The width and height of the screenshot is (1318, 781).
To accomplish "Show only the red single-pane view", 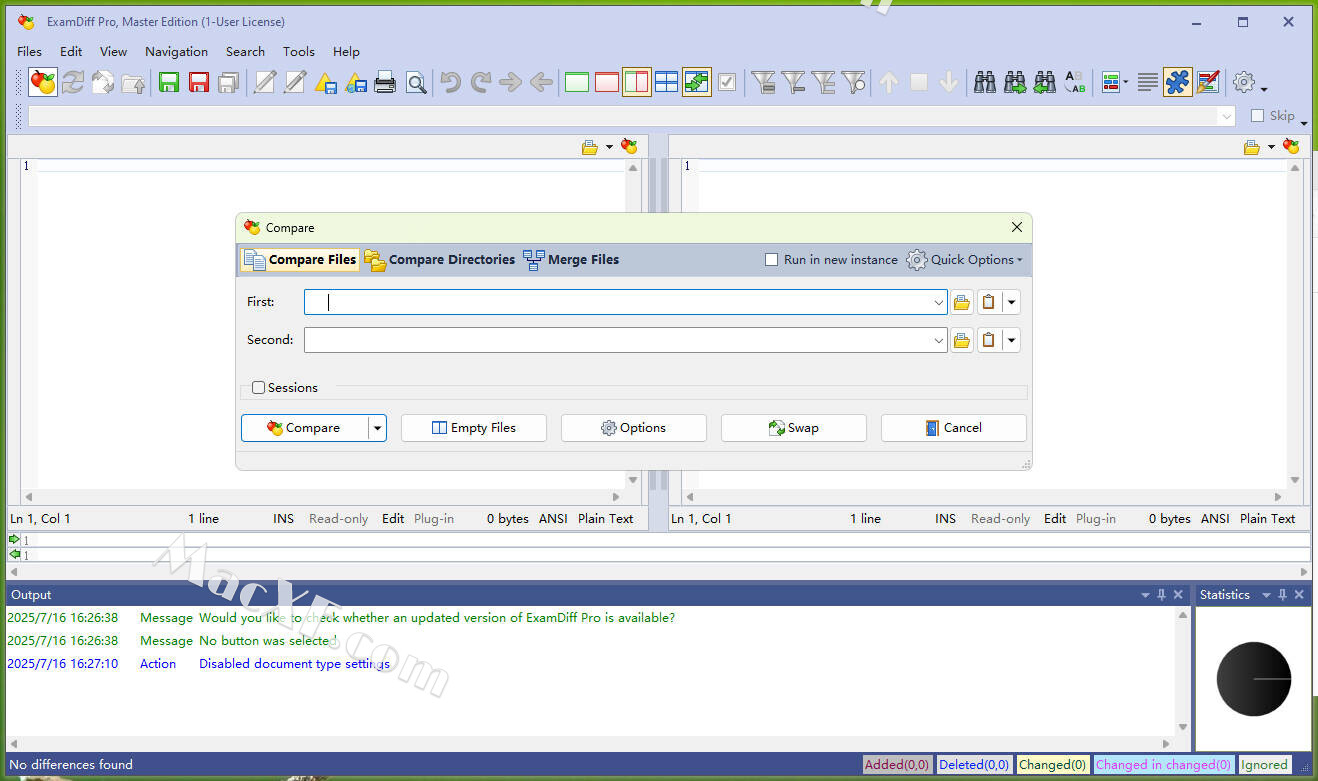I will point(607,83).
